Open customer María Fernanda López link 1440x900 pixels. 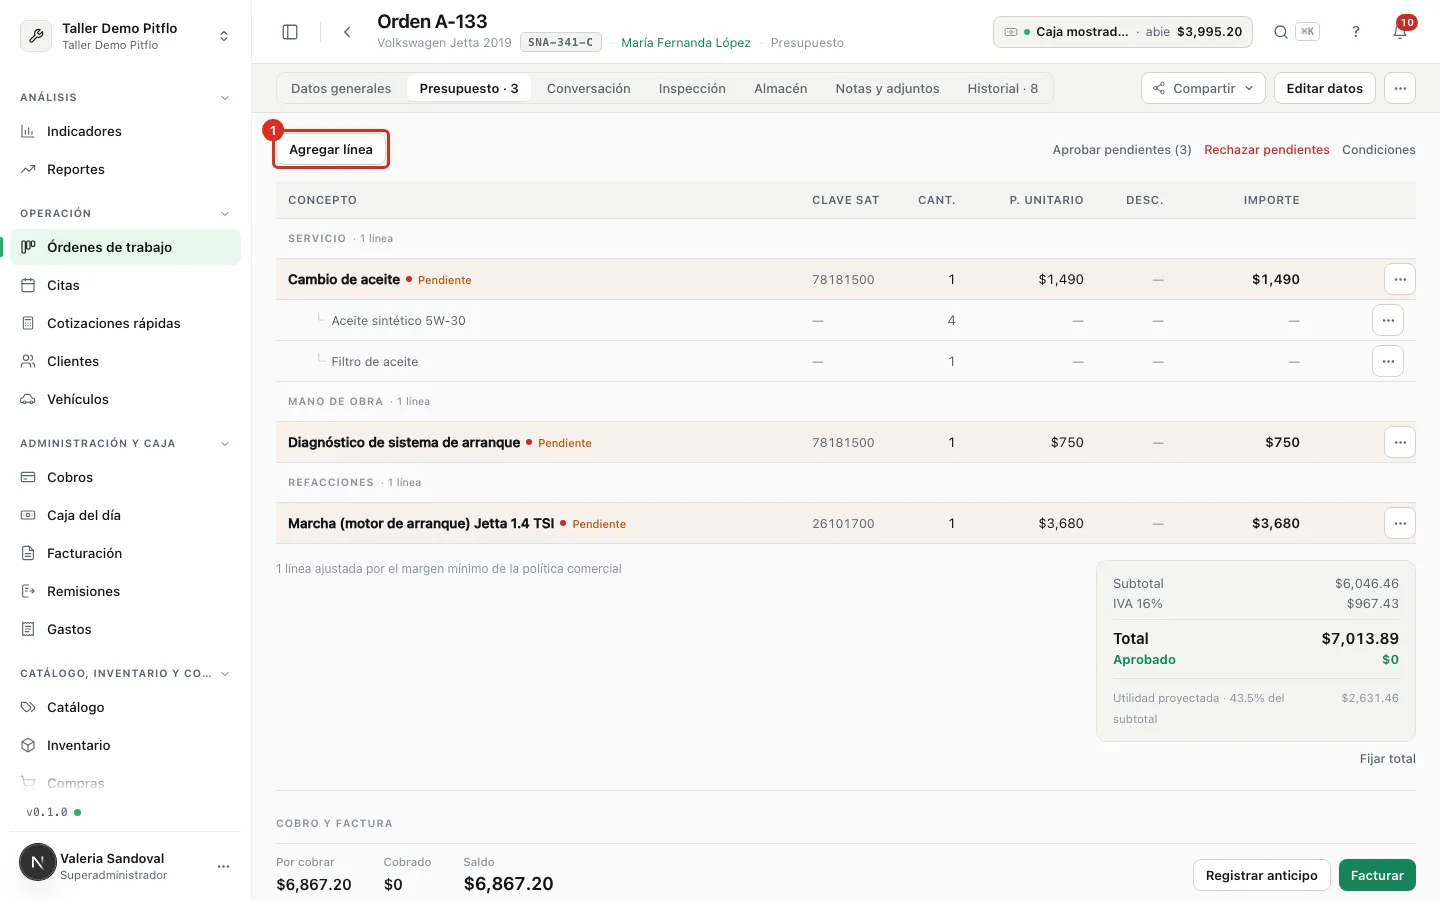685,43
